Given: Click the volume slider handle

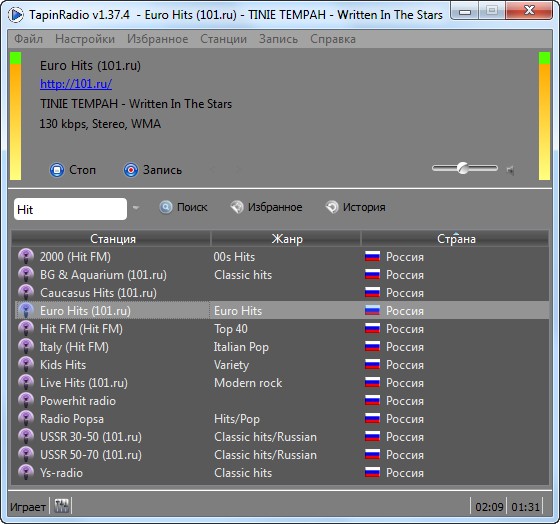Looking at the screenshot, I should [463, 168].
